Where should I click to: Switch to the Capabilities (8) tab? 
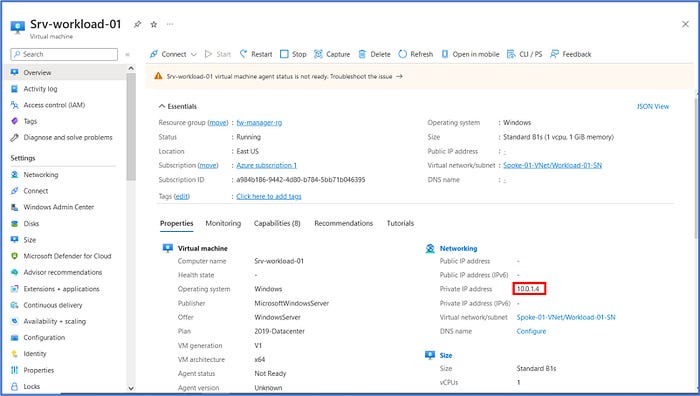(277, 223)
